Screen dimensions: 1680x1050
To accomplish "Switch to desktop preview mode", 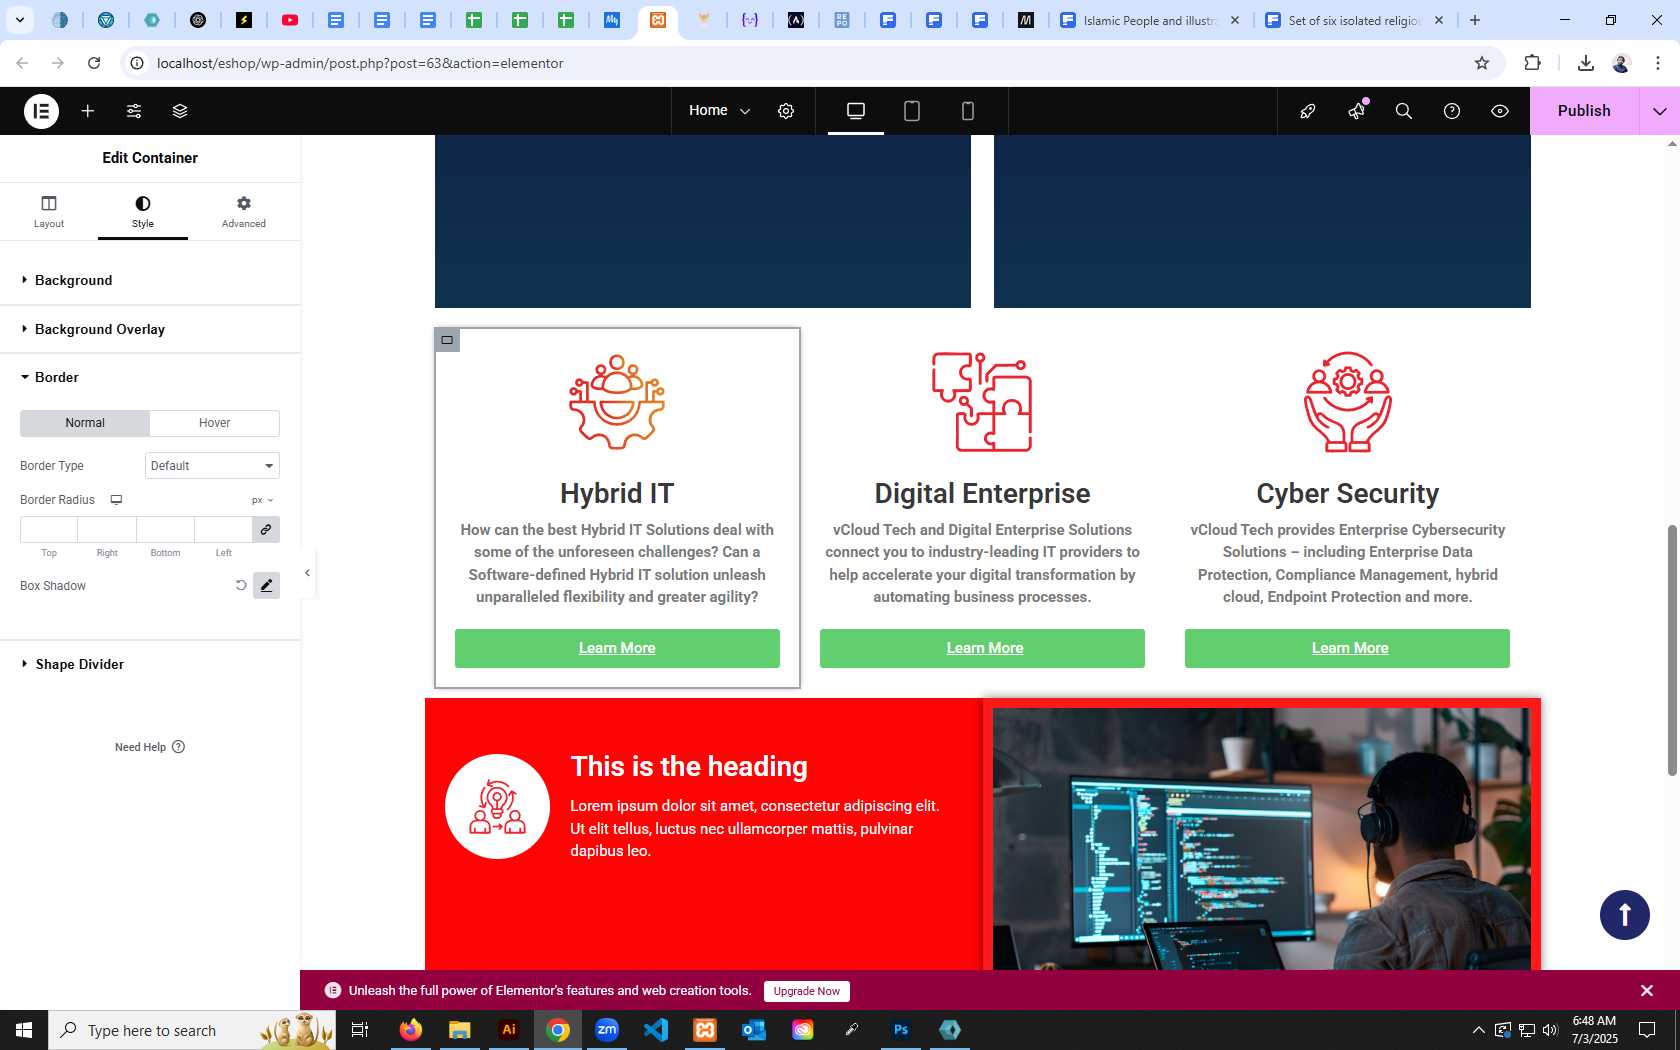I will [856, 111].
